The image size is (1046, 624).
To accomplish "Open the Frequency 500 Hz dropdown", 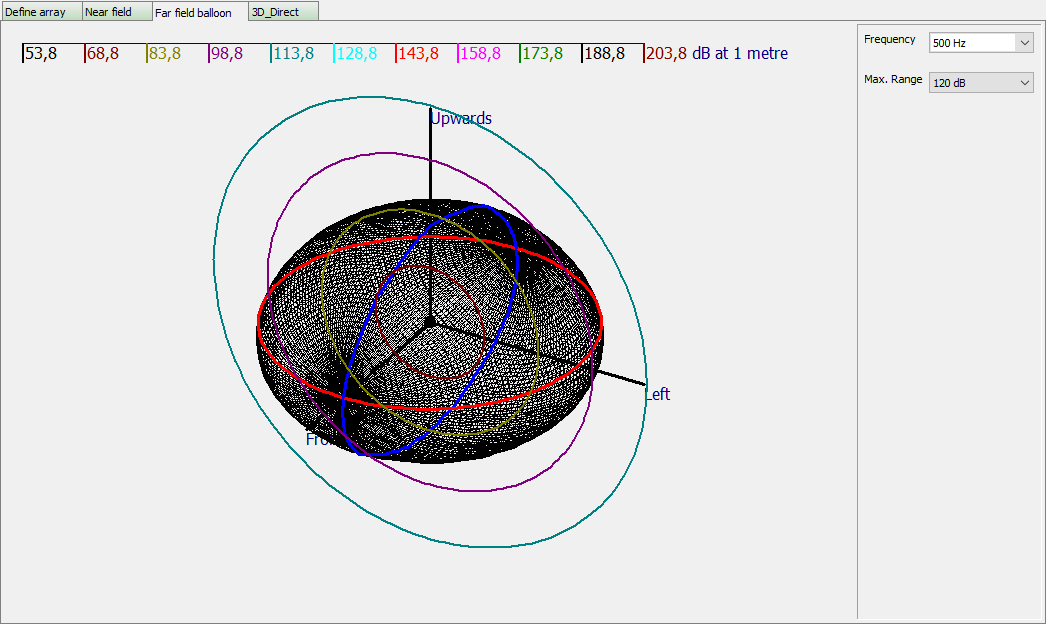I will [981, 43].
